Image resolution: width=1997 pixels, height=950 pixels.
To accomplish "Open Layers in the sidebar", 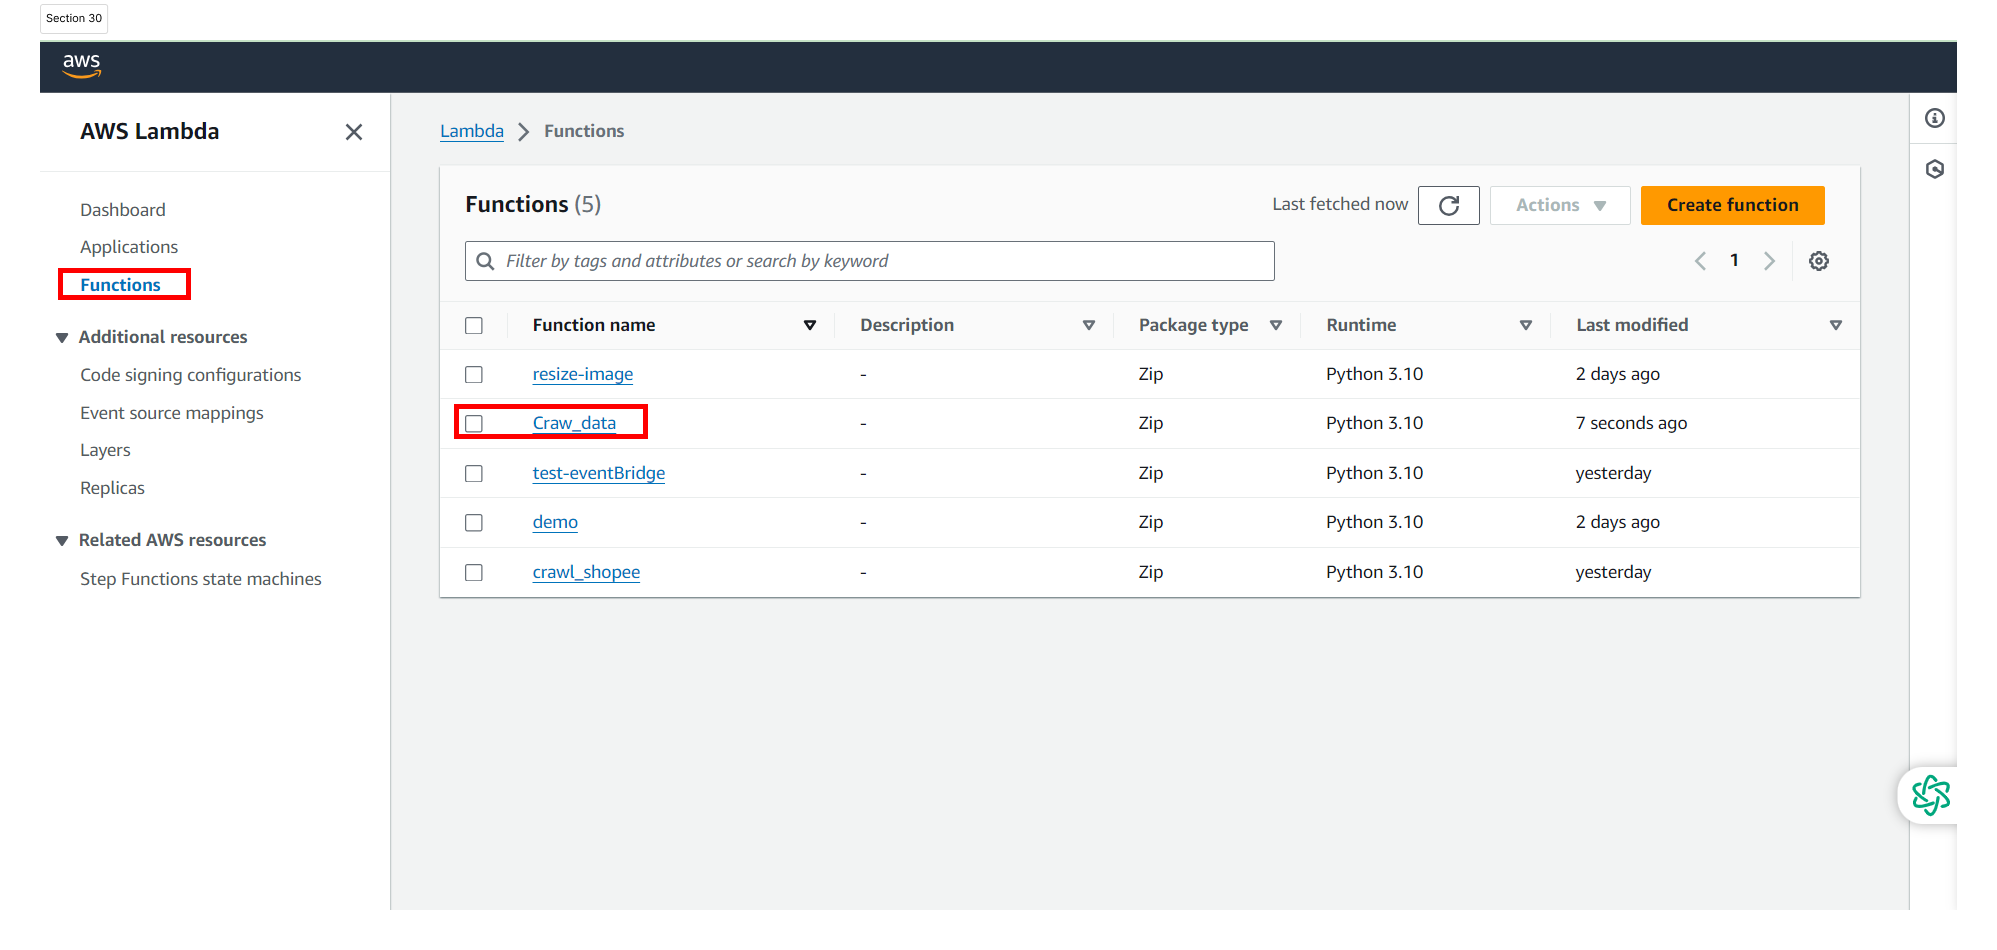I will tap(105, 450).
